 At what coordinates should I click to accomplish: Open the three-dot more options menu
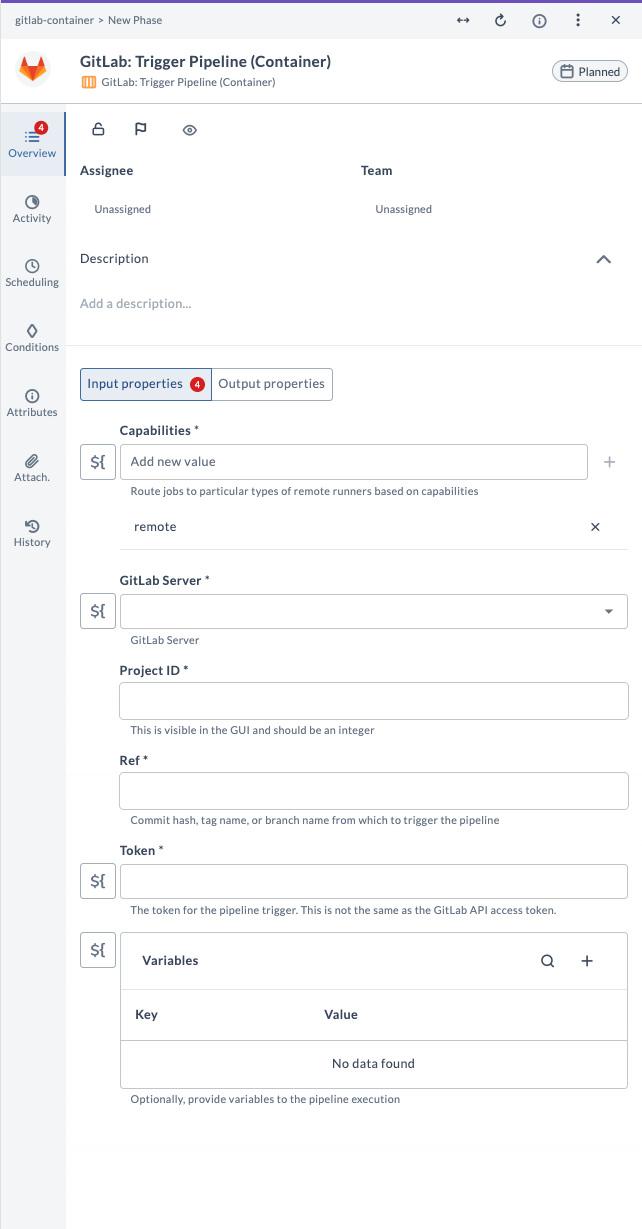pyautogui.click(x=578, y=20)
